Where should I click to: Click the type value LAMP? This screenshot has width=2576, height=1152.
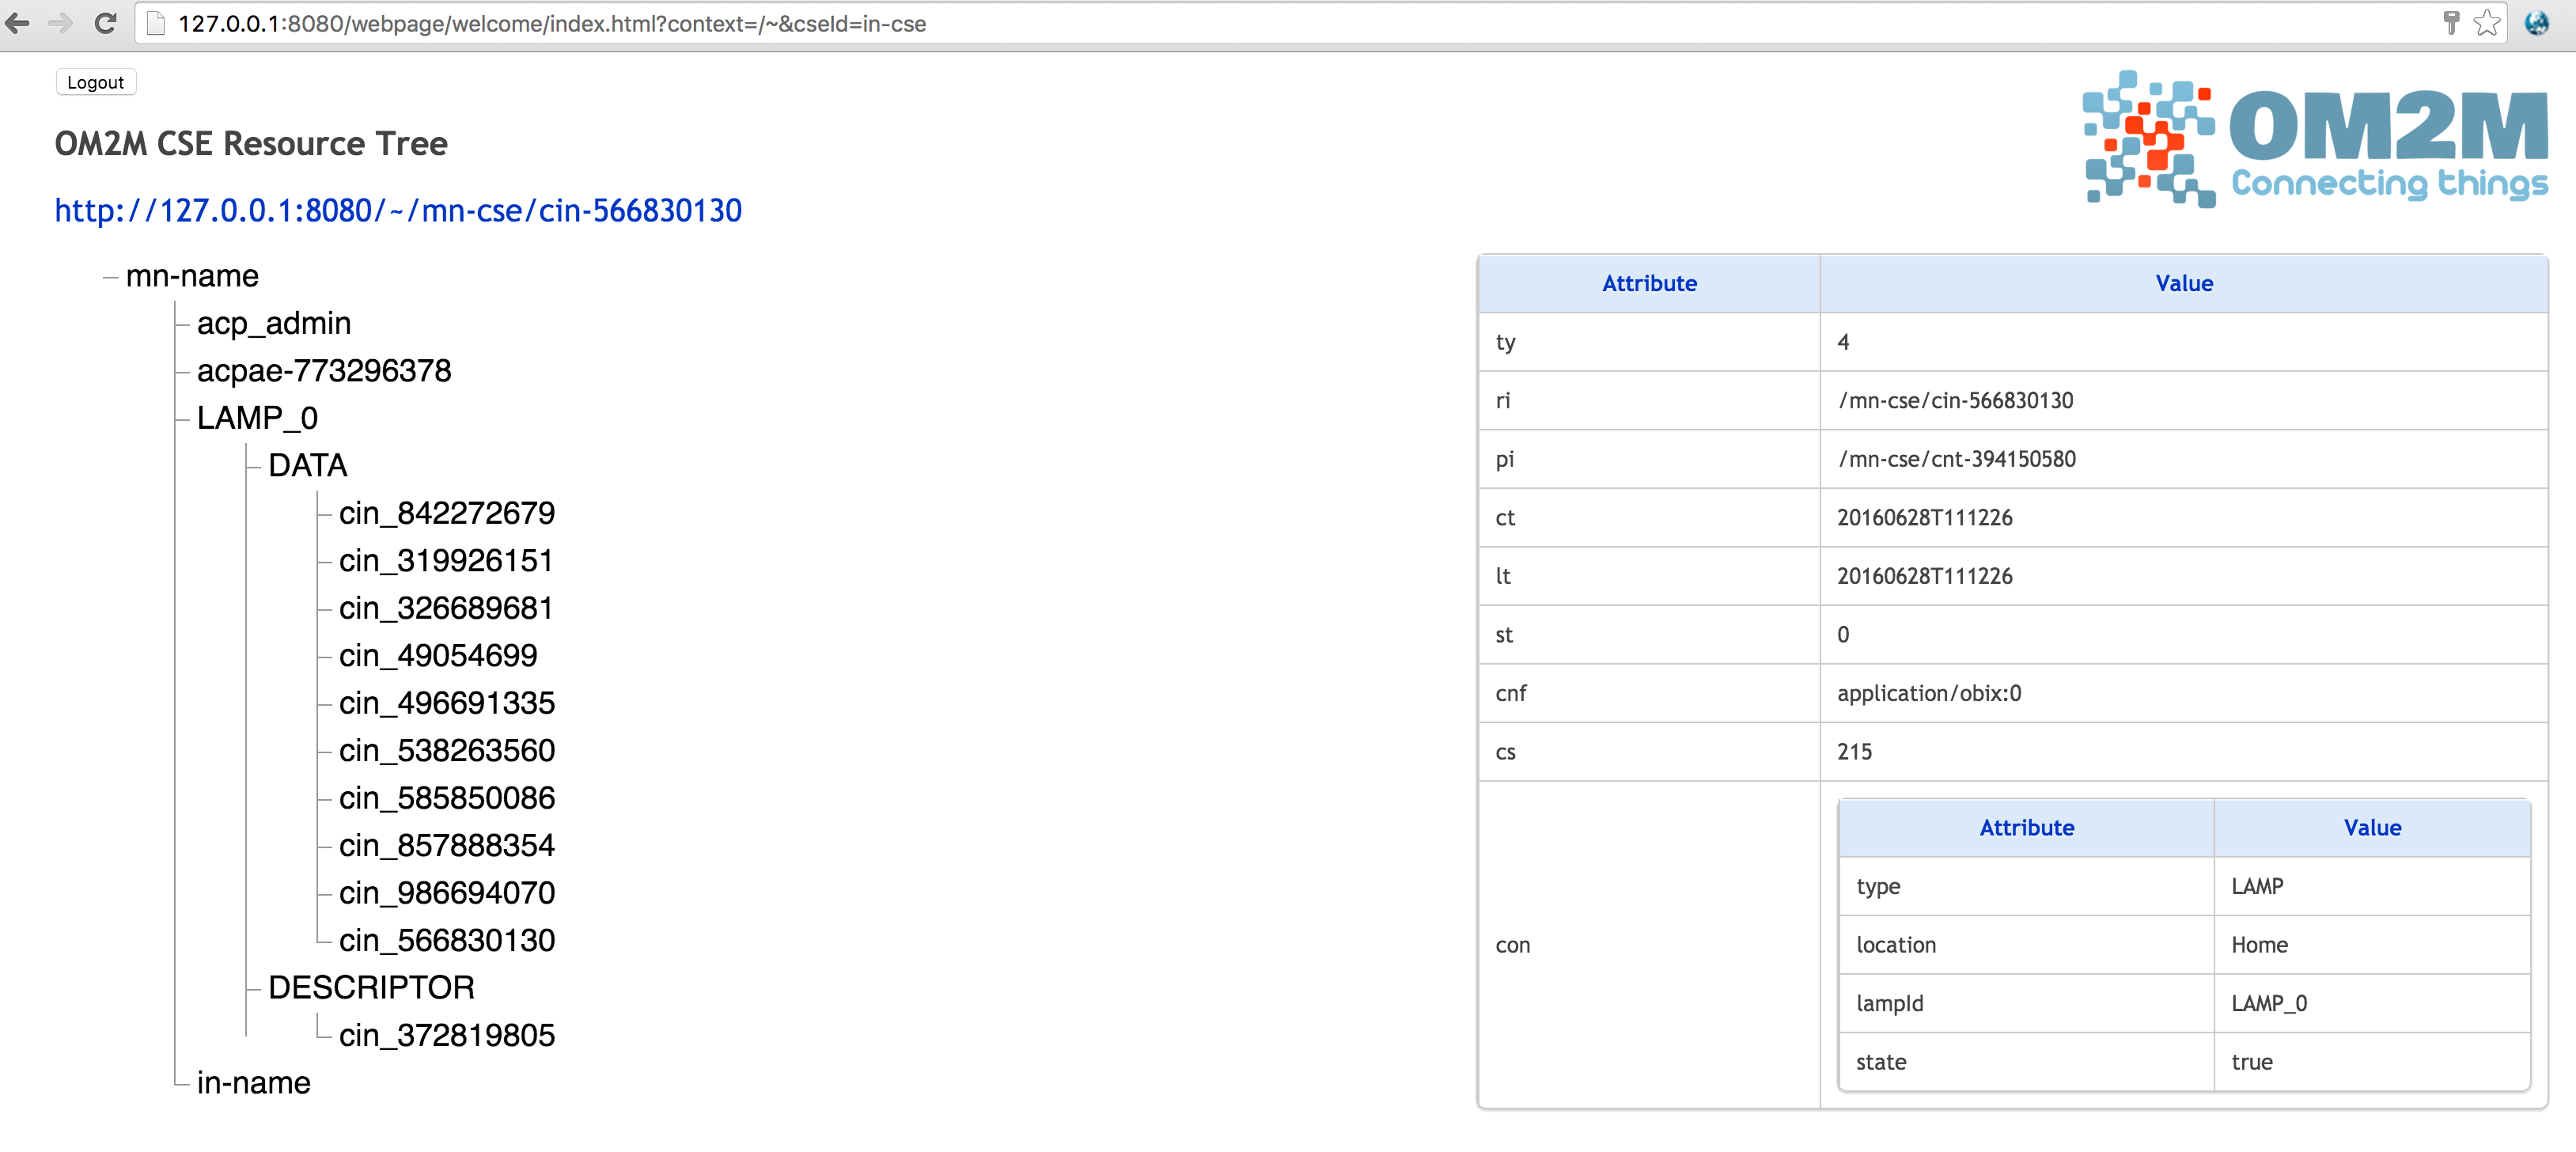pos(2257,887)
